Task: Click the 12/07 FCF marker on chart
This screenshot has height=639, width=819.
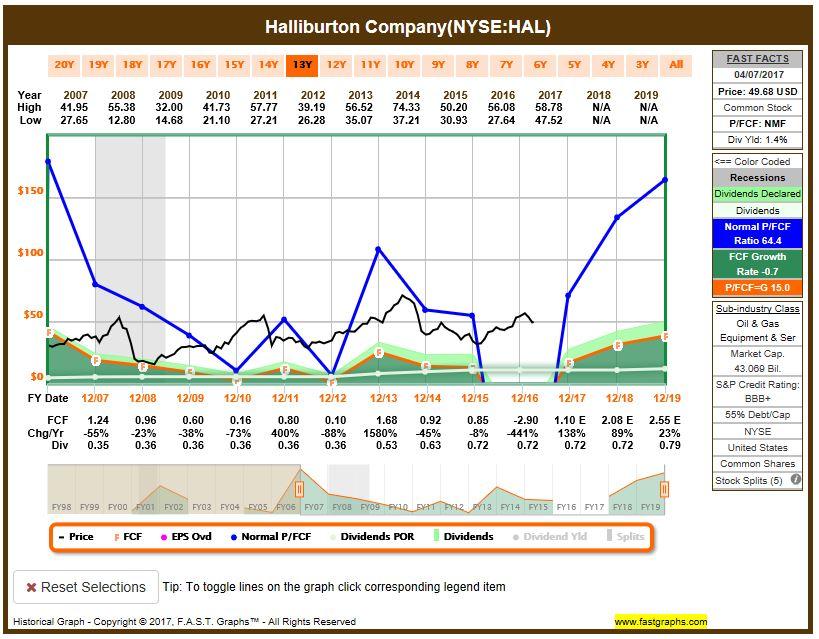Action: 96,360
